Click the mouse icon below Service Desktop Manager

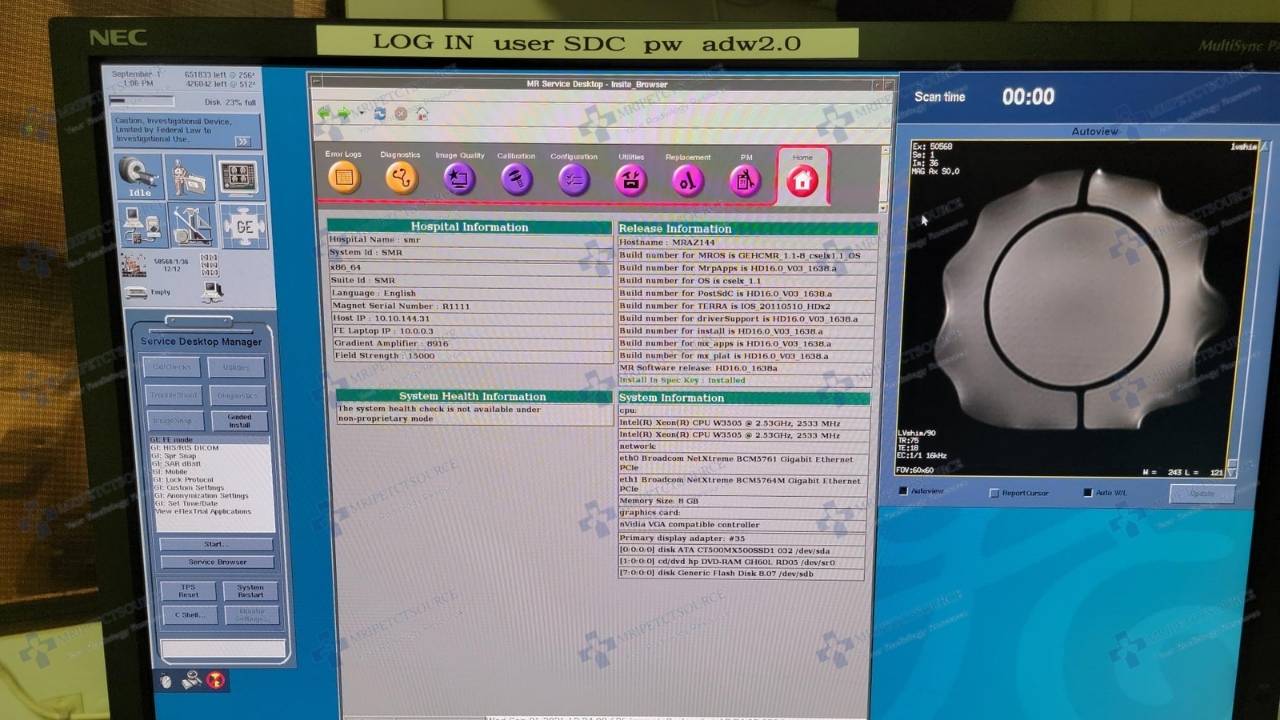pos(166,681)
